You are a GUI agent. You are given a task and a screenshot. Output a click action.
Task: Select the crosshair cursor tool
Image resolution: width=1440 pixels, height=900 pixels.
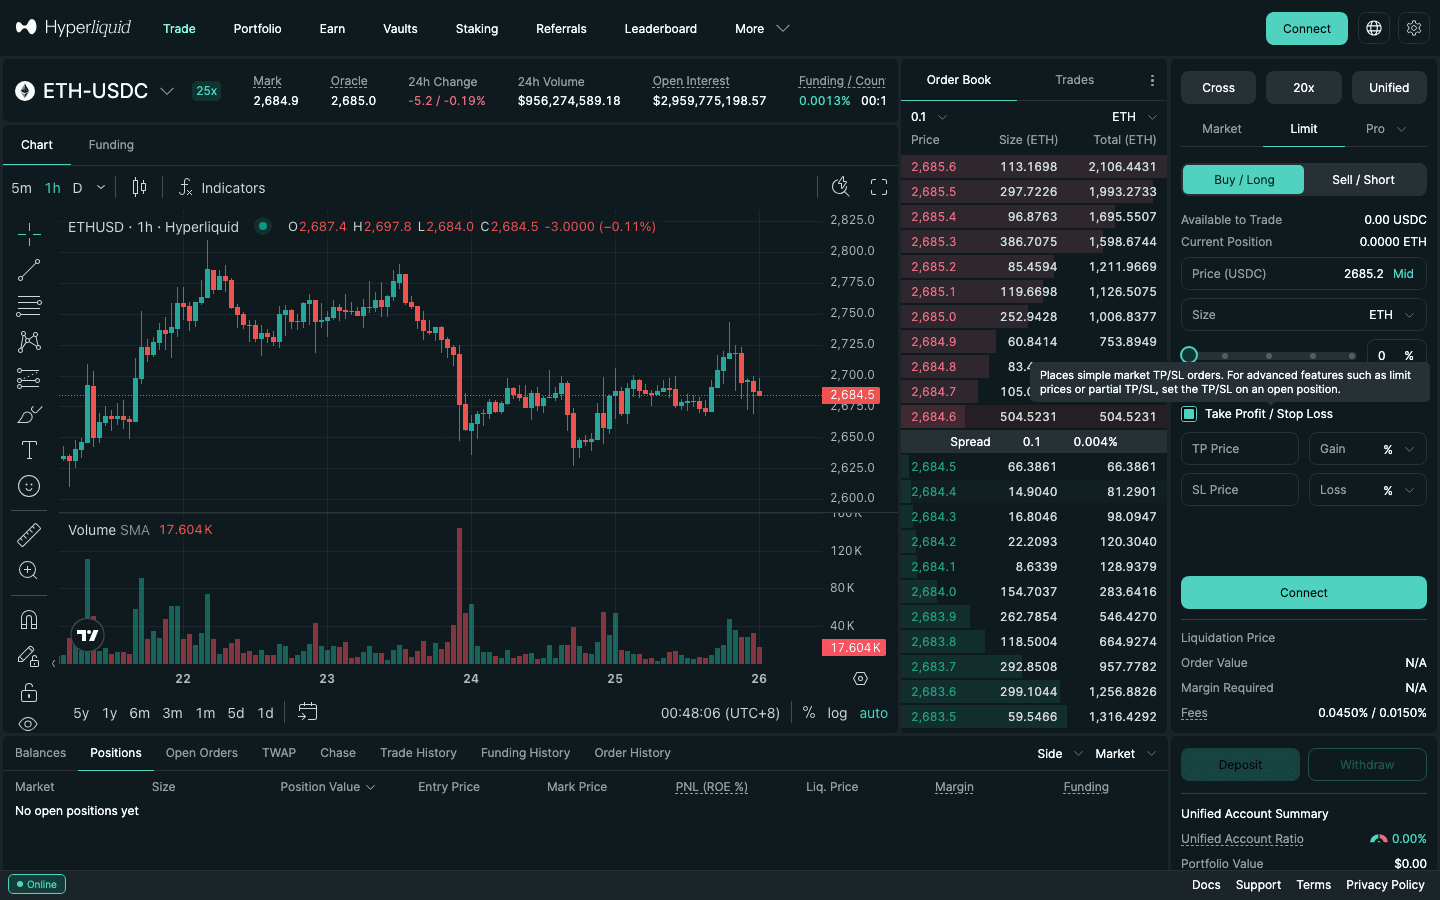(x=29, y=234)
